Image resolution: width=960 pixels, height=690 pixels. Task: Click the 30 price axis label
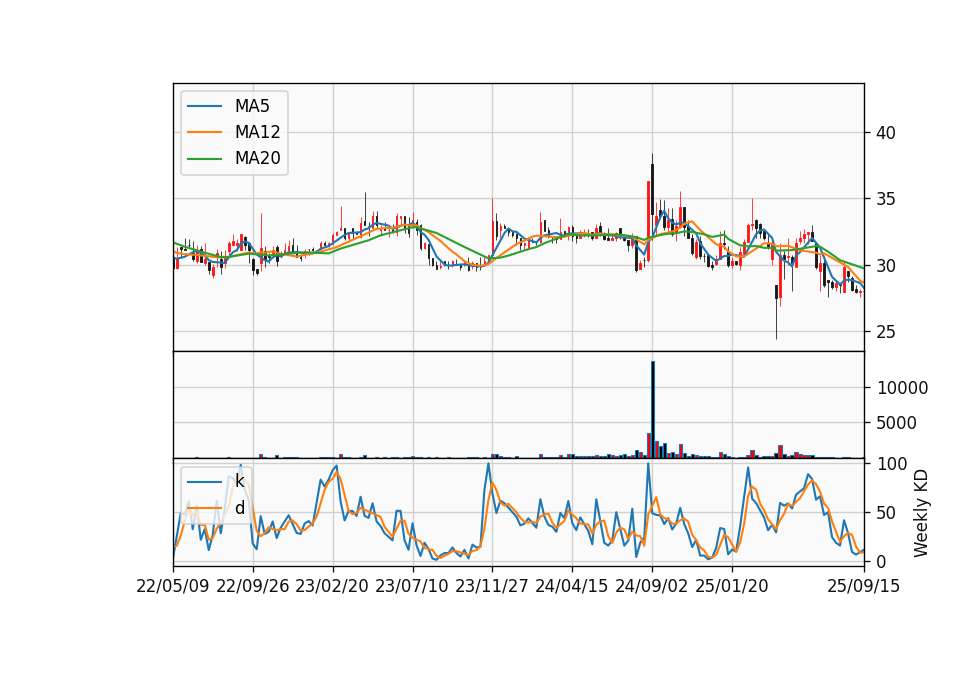click(x=885, y=266)
